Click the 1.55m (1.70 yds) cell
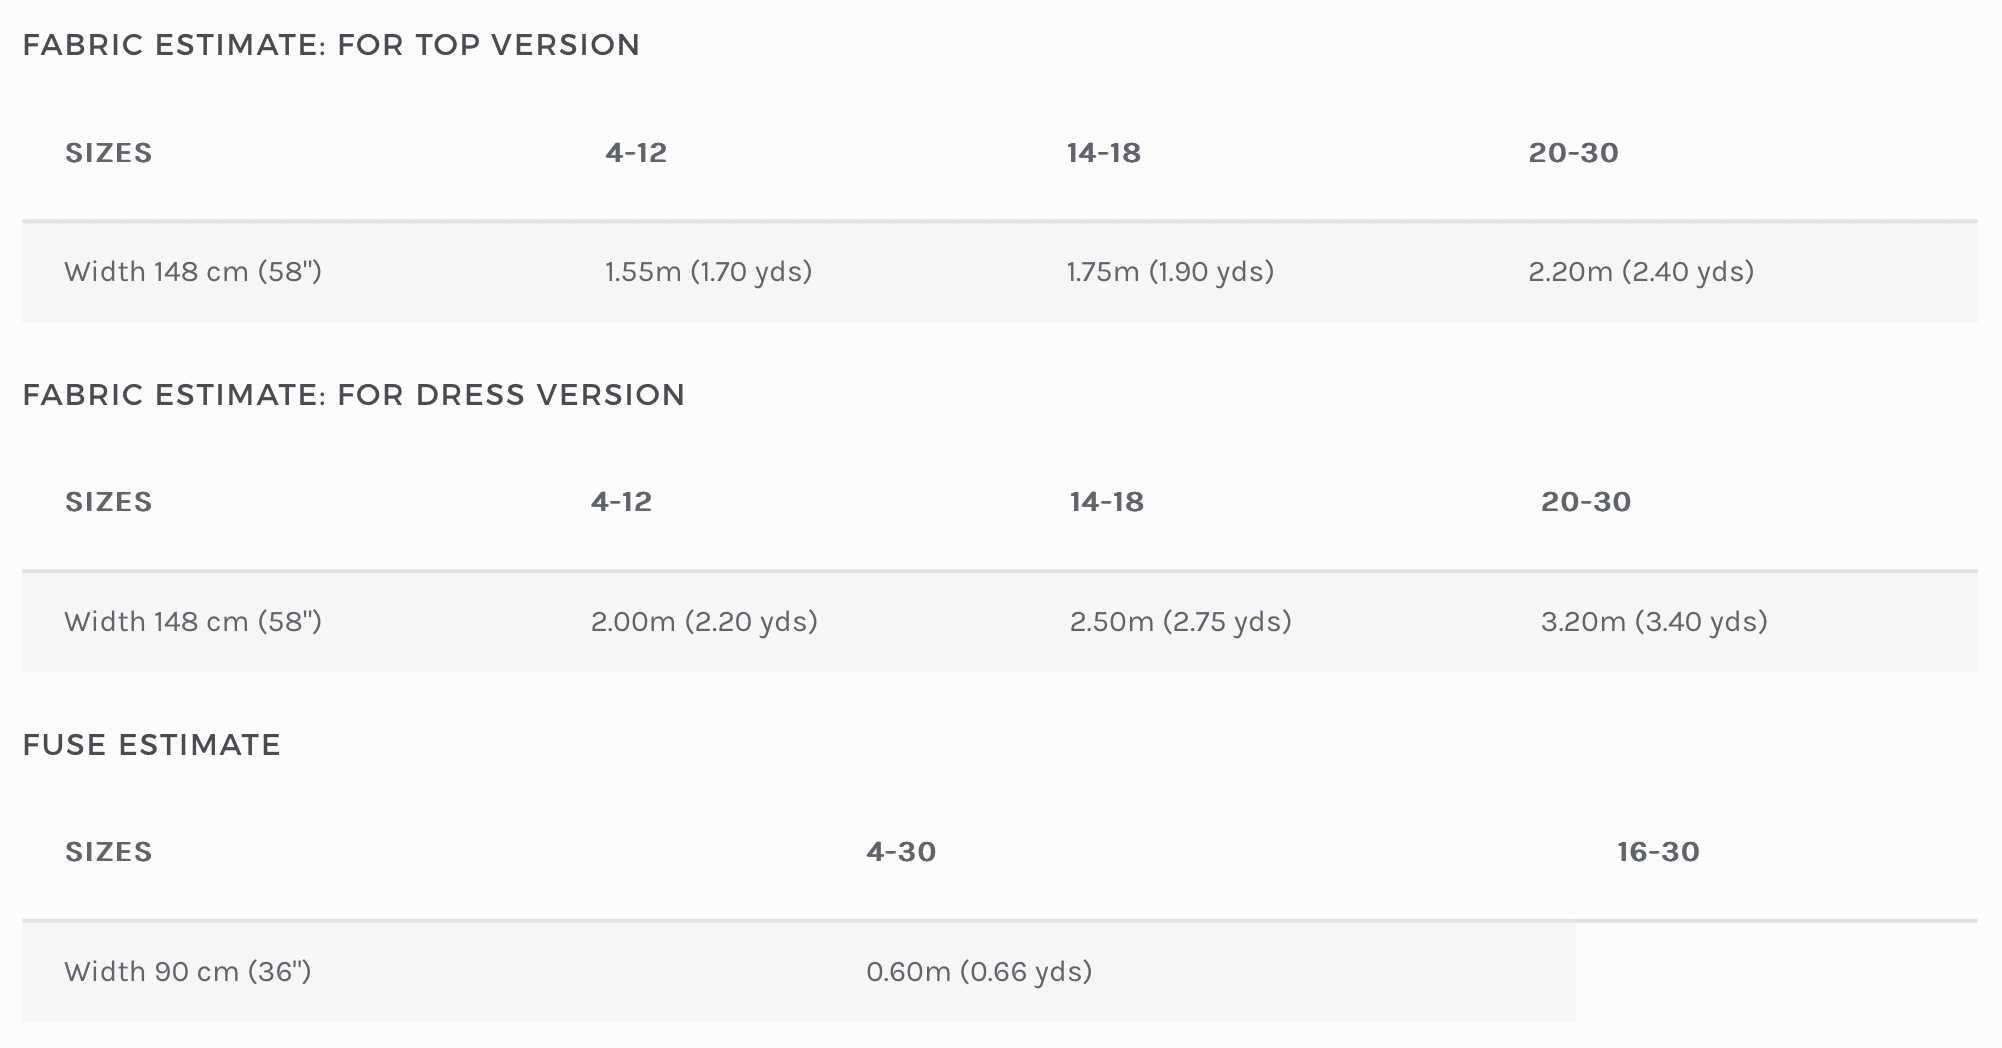 click(x=708, y=272)
